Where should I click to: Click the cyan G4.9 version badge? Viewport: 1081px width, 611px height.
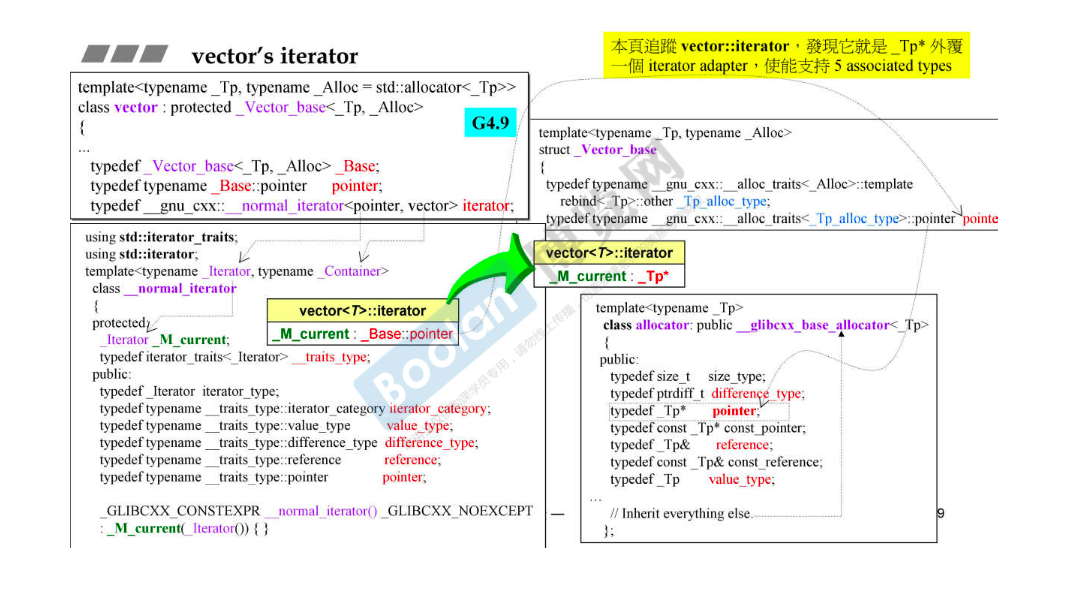[x=490, y=123]
